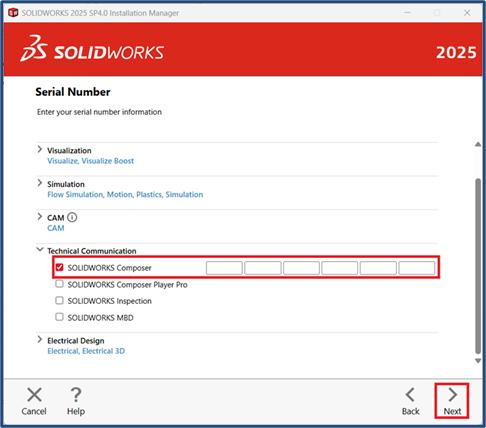This screenshot has width=486, height=428.
Task: Click the Installation Manager title bar icon
Action: click(x=13, y=13)
